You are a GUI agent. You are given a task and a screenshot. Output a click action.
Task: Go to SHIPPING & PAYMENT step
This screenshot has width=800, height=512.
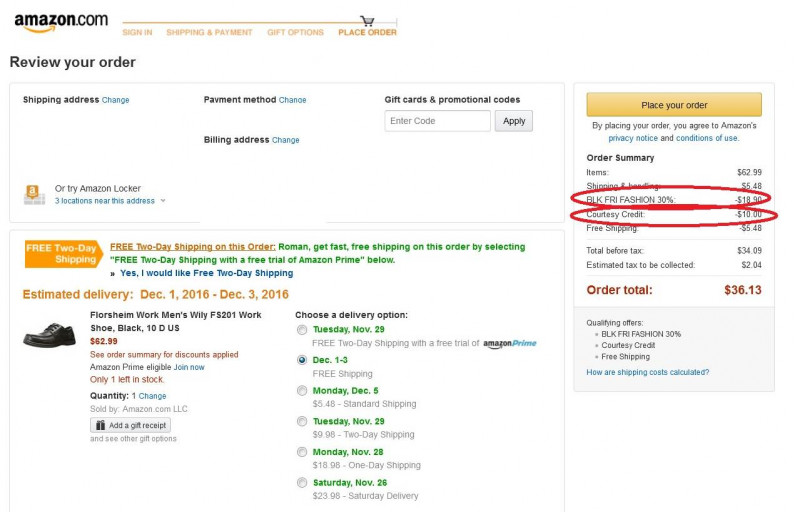(209, 32)
